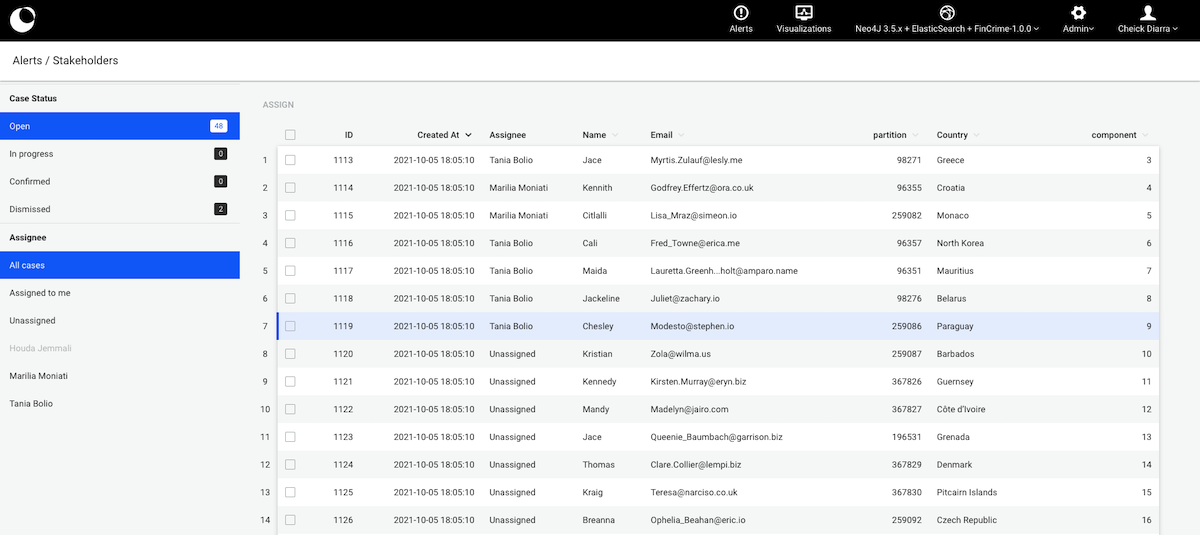1200x535 pixels.
Task: Toggle the select-all checkbox in table header
Action: [x=290, y=135]
